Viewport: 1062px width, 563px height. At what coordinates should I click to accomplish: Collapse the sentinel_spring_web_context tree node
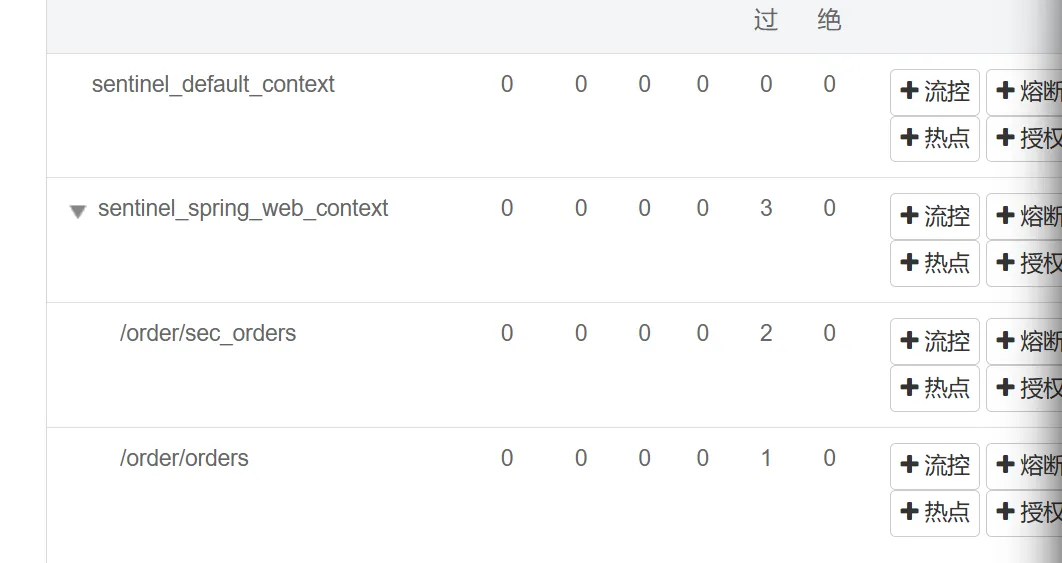pyautogui.click(x=78, y=211)
